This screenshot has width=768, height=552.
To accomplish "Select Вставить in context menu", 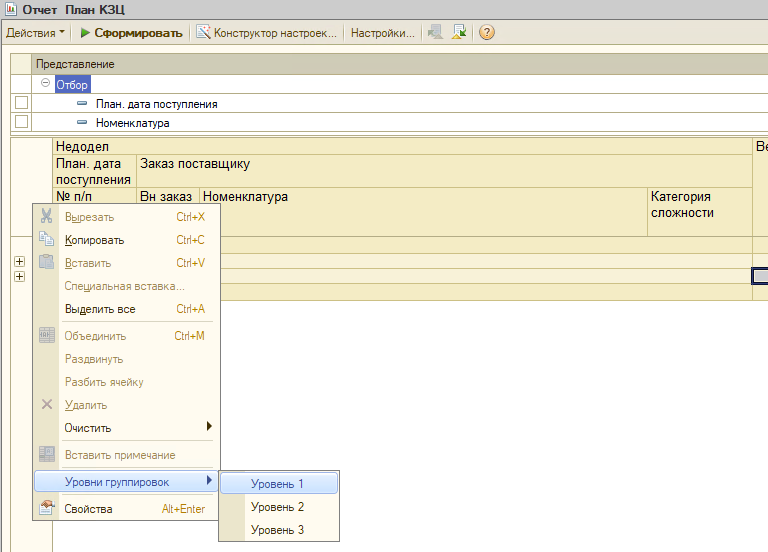I will (126, 263).
